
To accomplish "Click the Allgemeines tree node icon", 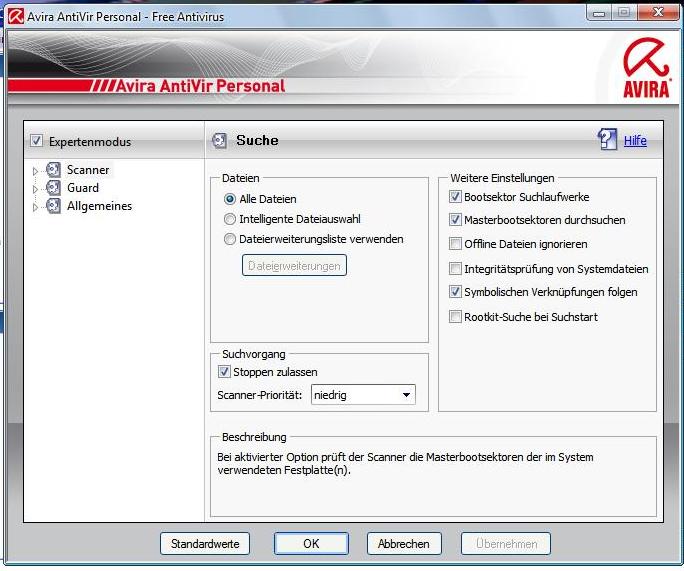I will click(53, 206).
